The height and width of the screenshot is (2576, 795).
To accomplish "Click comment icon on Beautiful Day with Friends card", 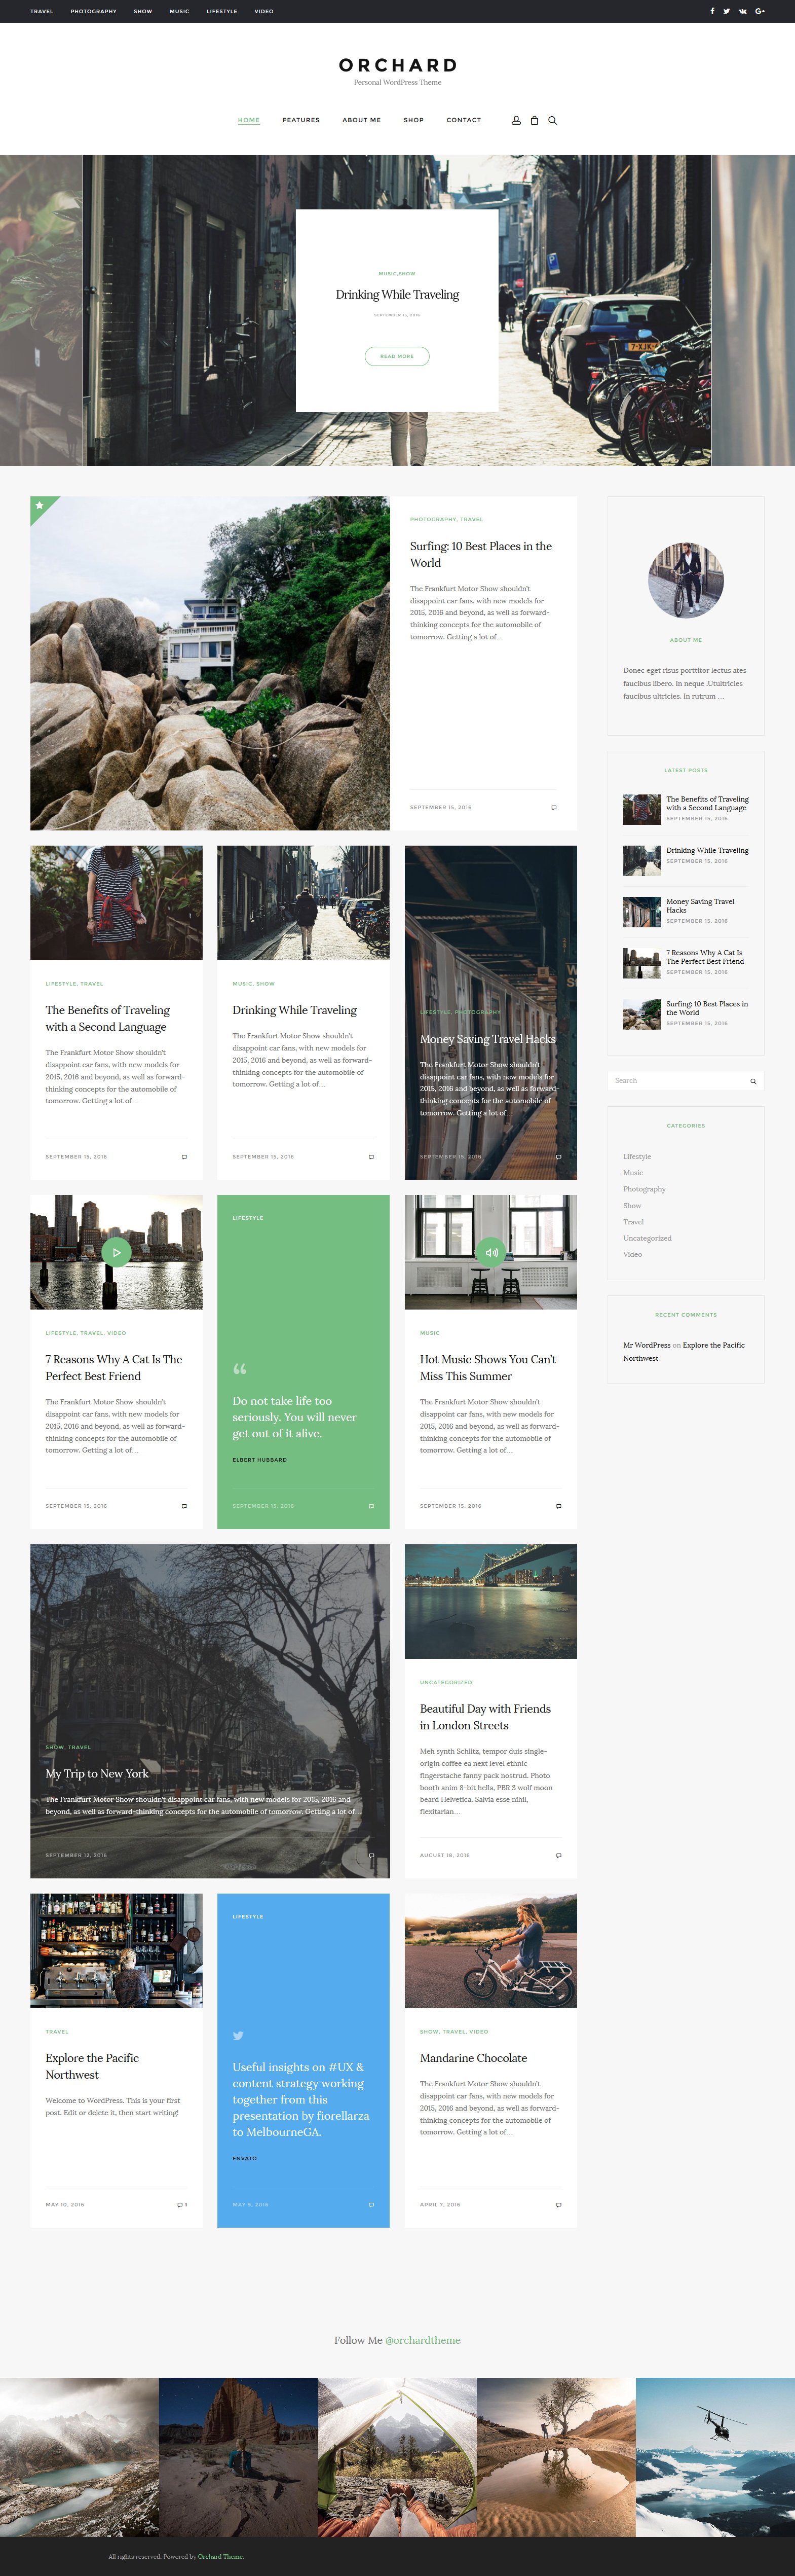I will tap(558, 1855).
